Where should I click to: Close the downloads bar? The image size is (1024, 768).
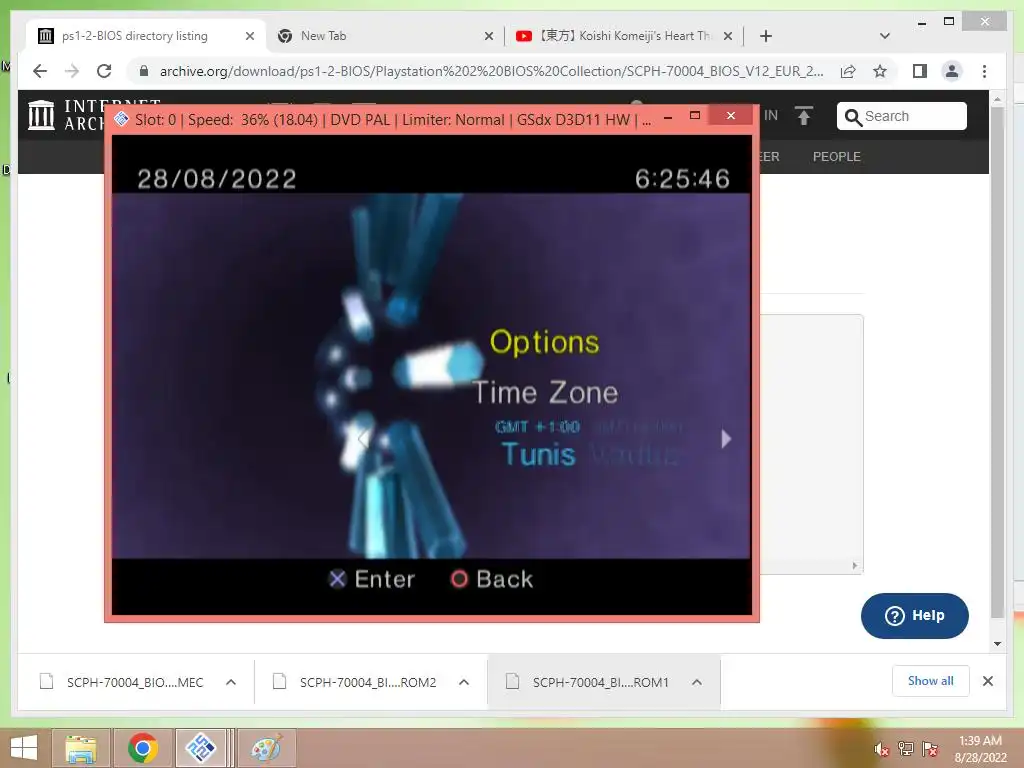(x=988, y=681)
